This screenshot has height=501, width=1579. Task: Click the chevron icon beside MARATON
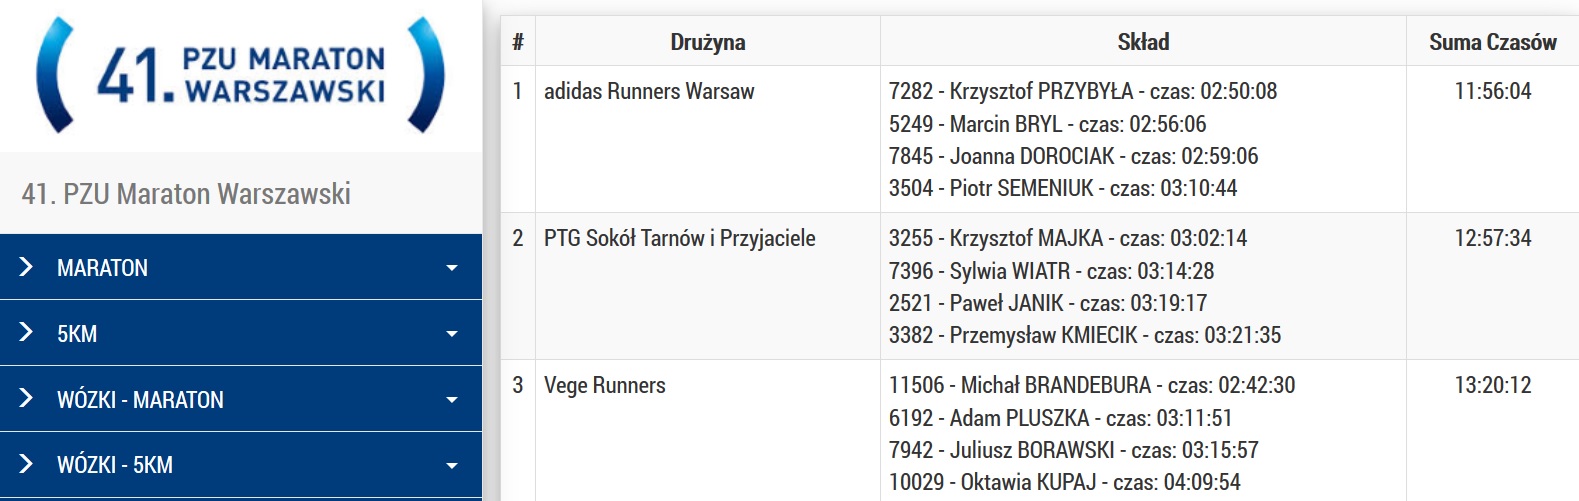[26, 267]
